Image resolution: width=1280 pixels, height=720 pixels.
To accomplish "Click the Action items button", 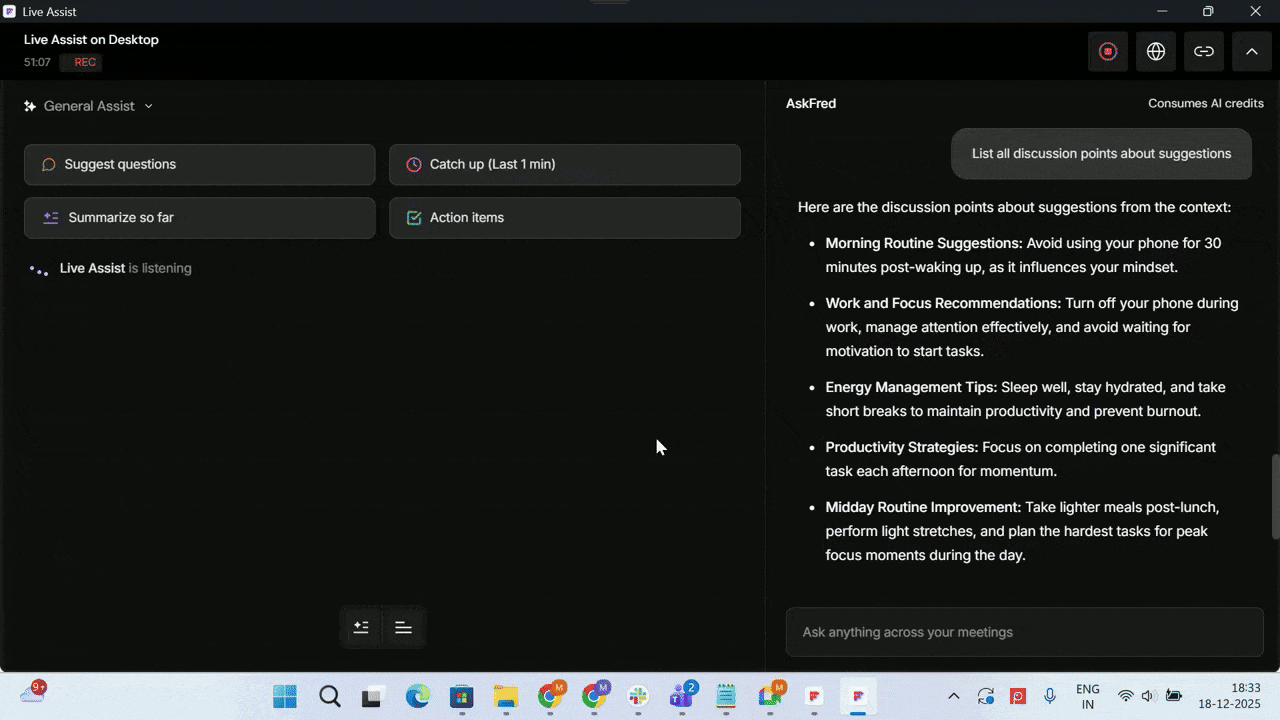I will tap(565, 217).
